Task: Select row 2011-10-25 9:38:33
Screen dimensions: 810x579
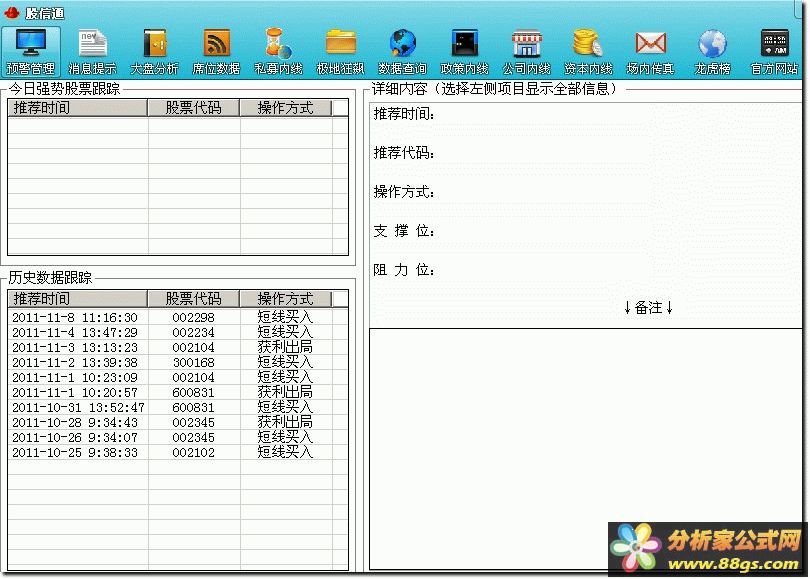Action: [x=178, y=452]
